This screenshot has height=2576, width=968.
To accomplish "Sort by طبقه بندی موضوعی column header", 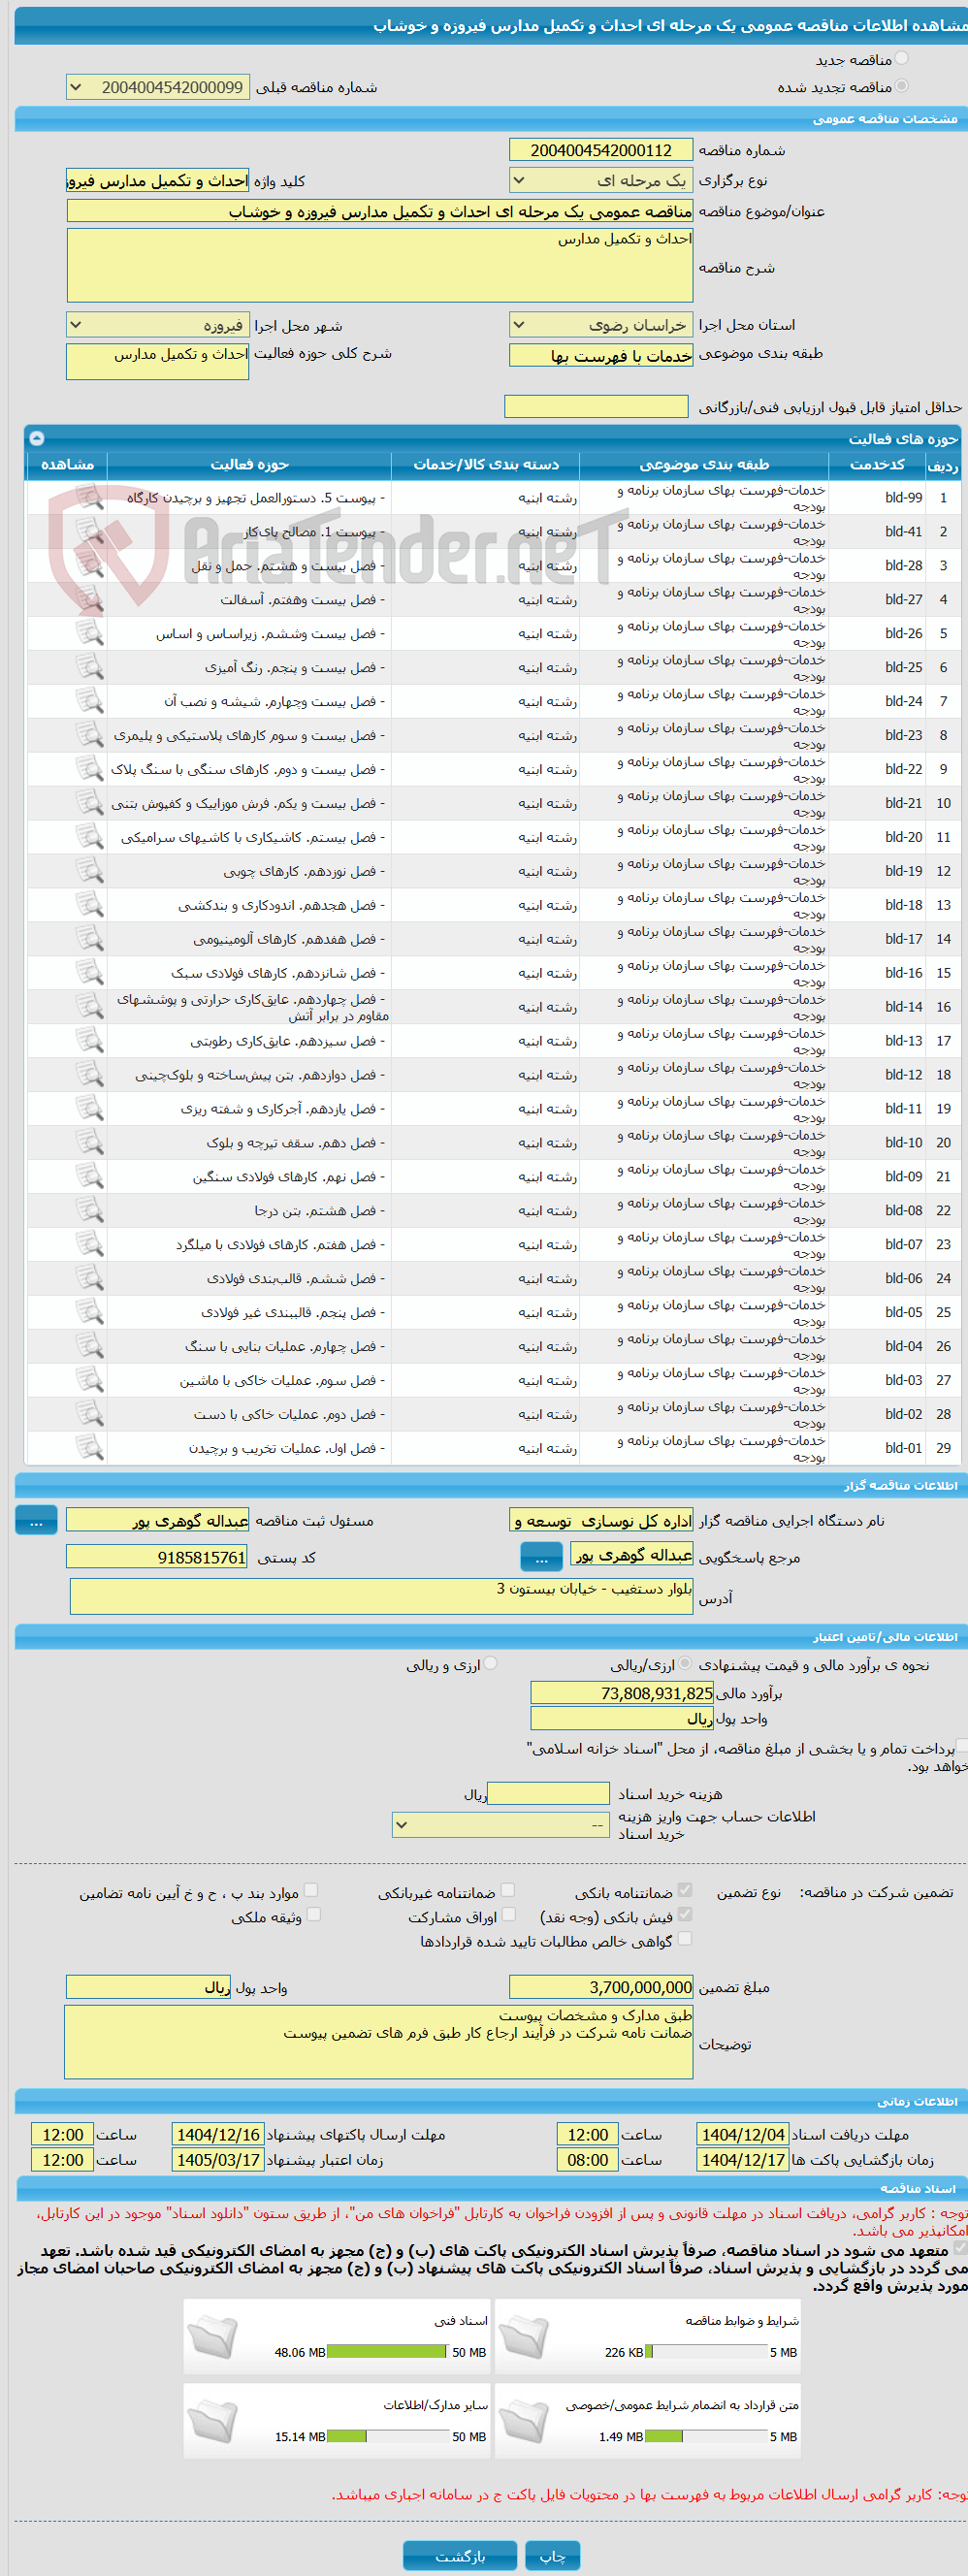I will [x=704, y=465].
